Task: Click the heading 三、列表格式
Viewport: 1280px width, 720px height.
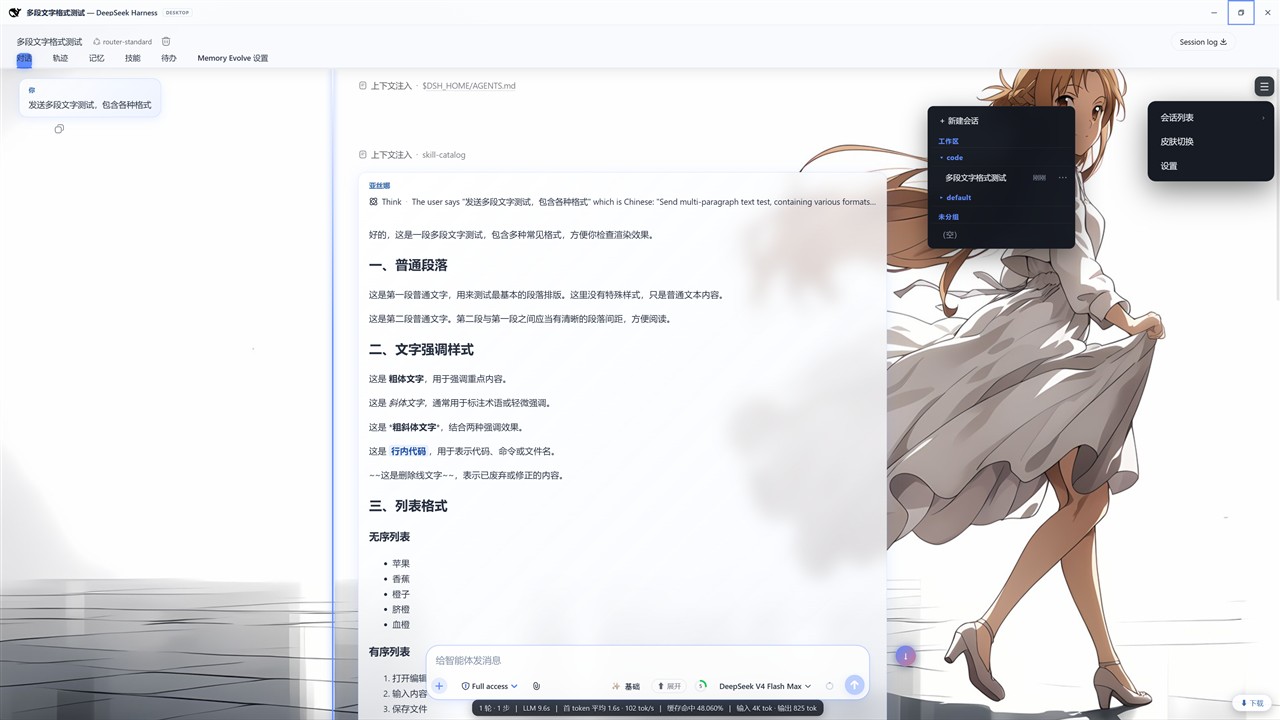Action: point(408,506)
